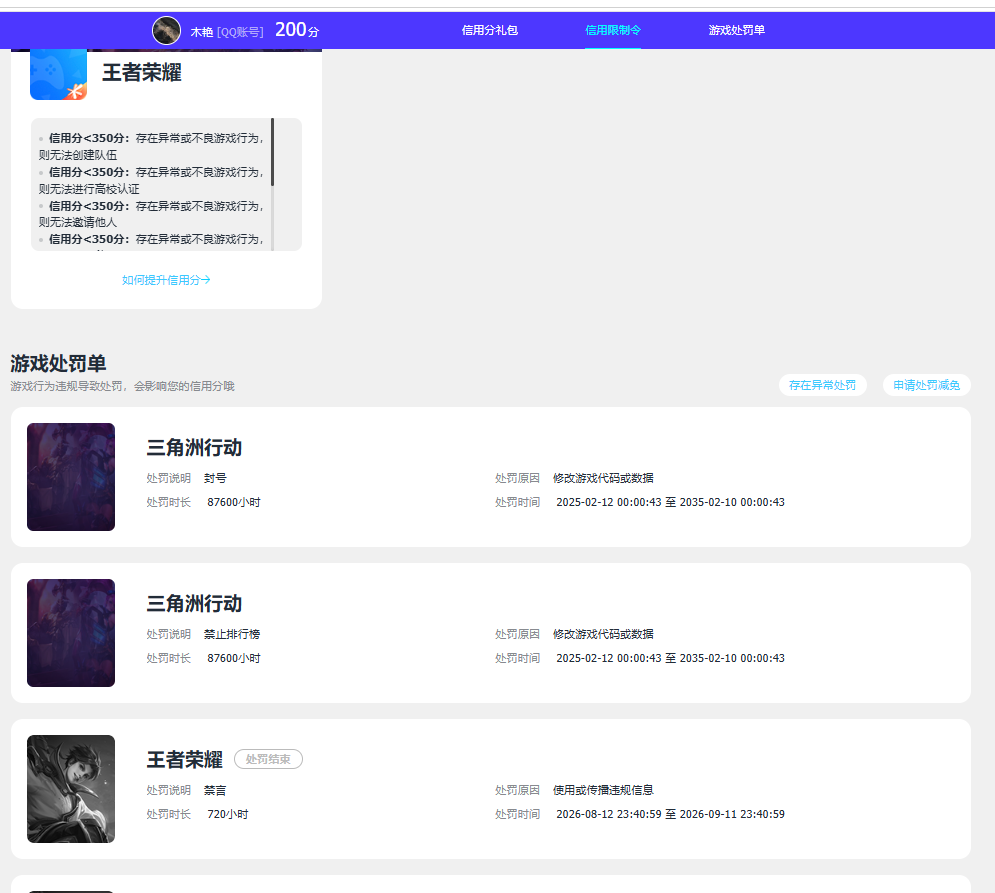
Task: Click the 则无法创建队伍 restriction text
Action: (78, 155)
